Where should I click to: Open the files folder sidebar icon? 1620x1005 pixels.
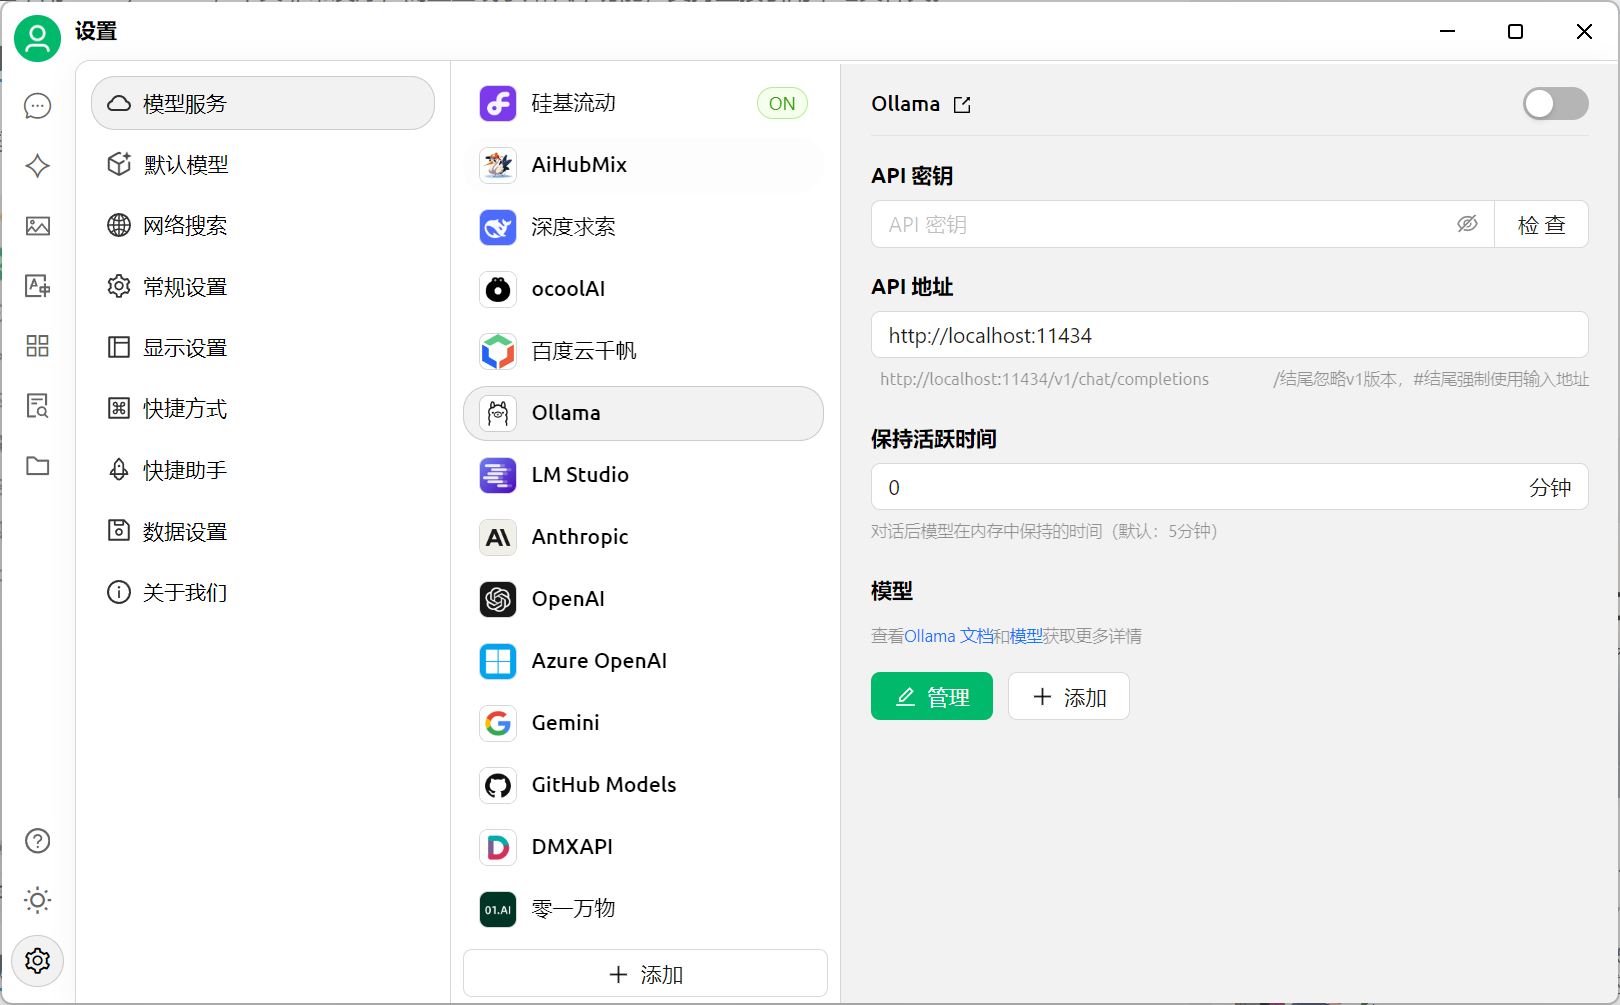coord(38,466)
